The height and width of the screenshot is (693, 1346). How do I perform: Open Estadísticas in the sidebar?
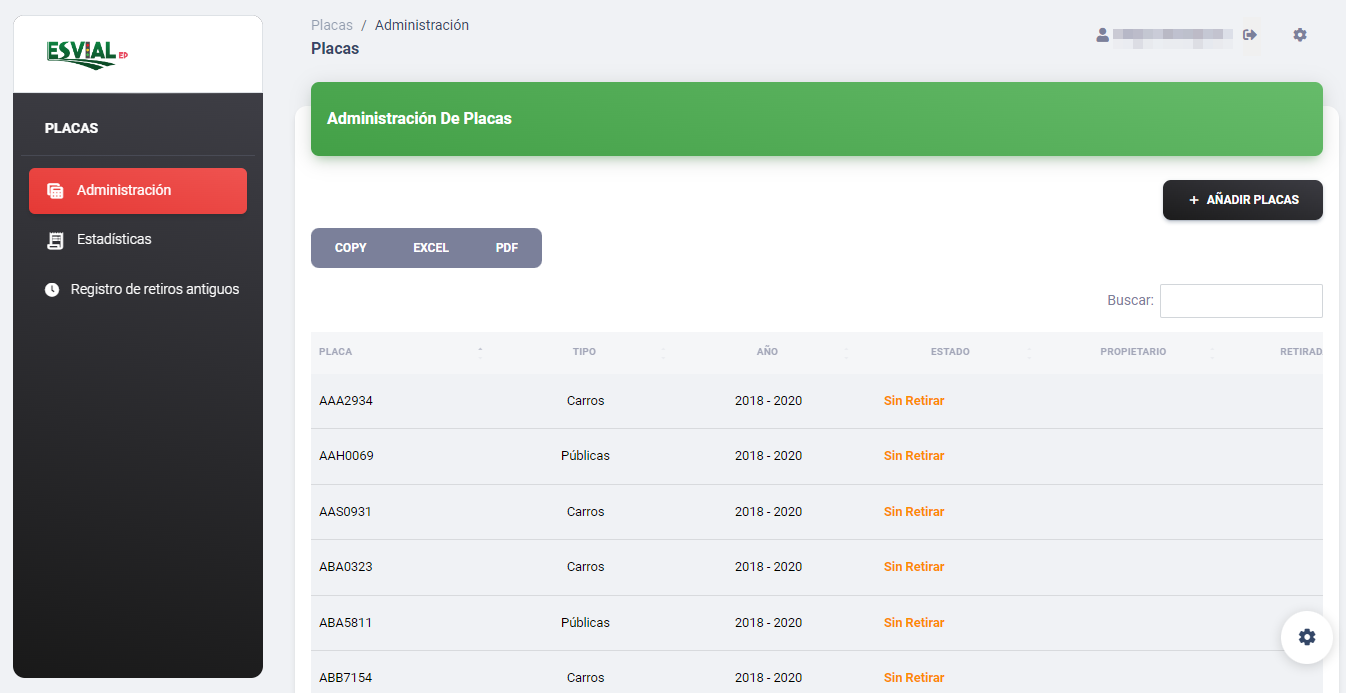[114, 240]
